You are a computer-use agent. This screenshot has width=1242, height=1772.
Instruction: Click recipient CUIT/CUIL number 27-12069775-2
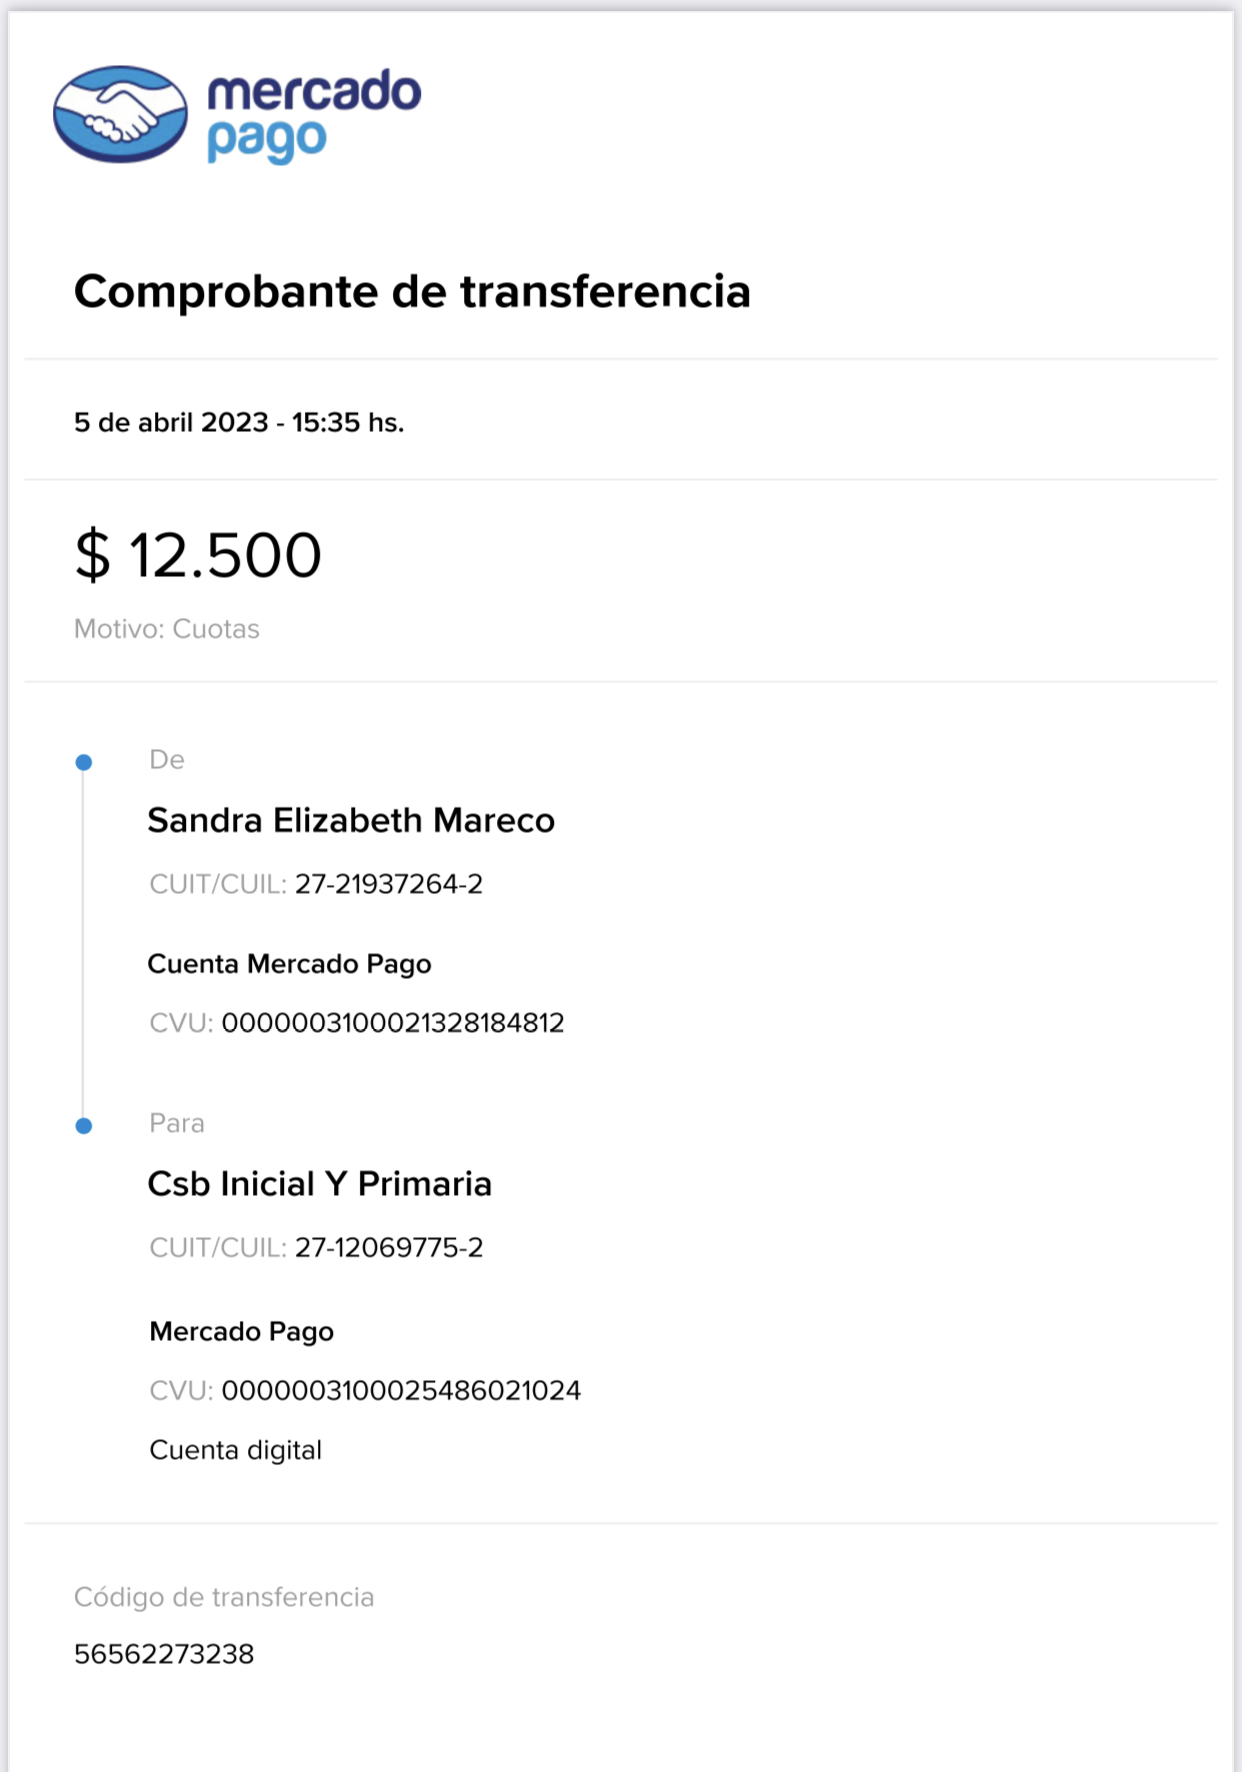(x=388, y=1248)
